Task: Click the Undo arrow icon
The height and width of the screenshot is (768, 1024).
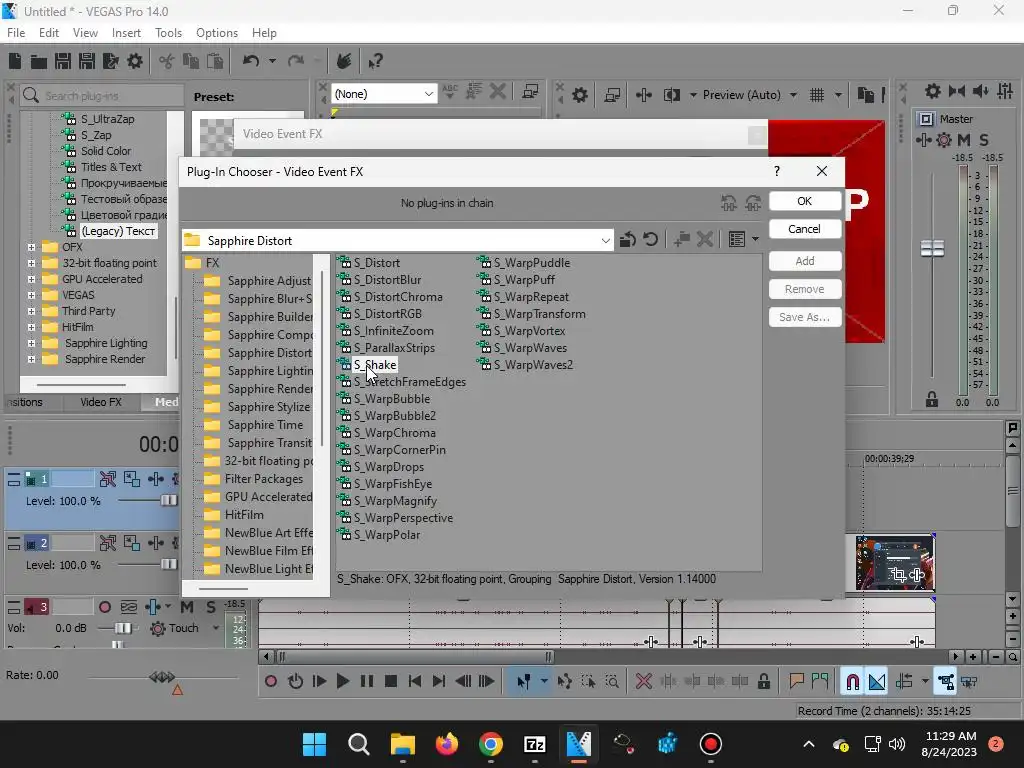Action: 251,61
